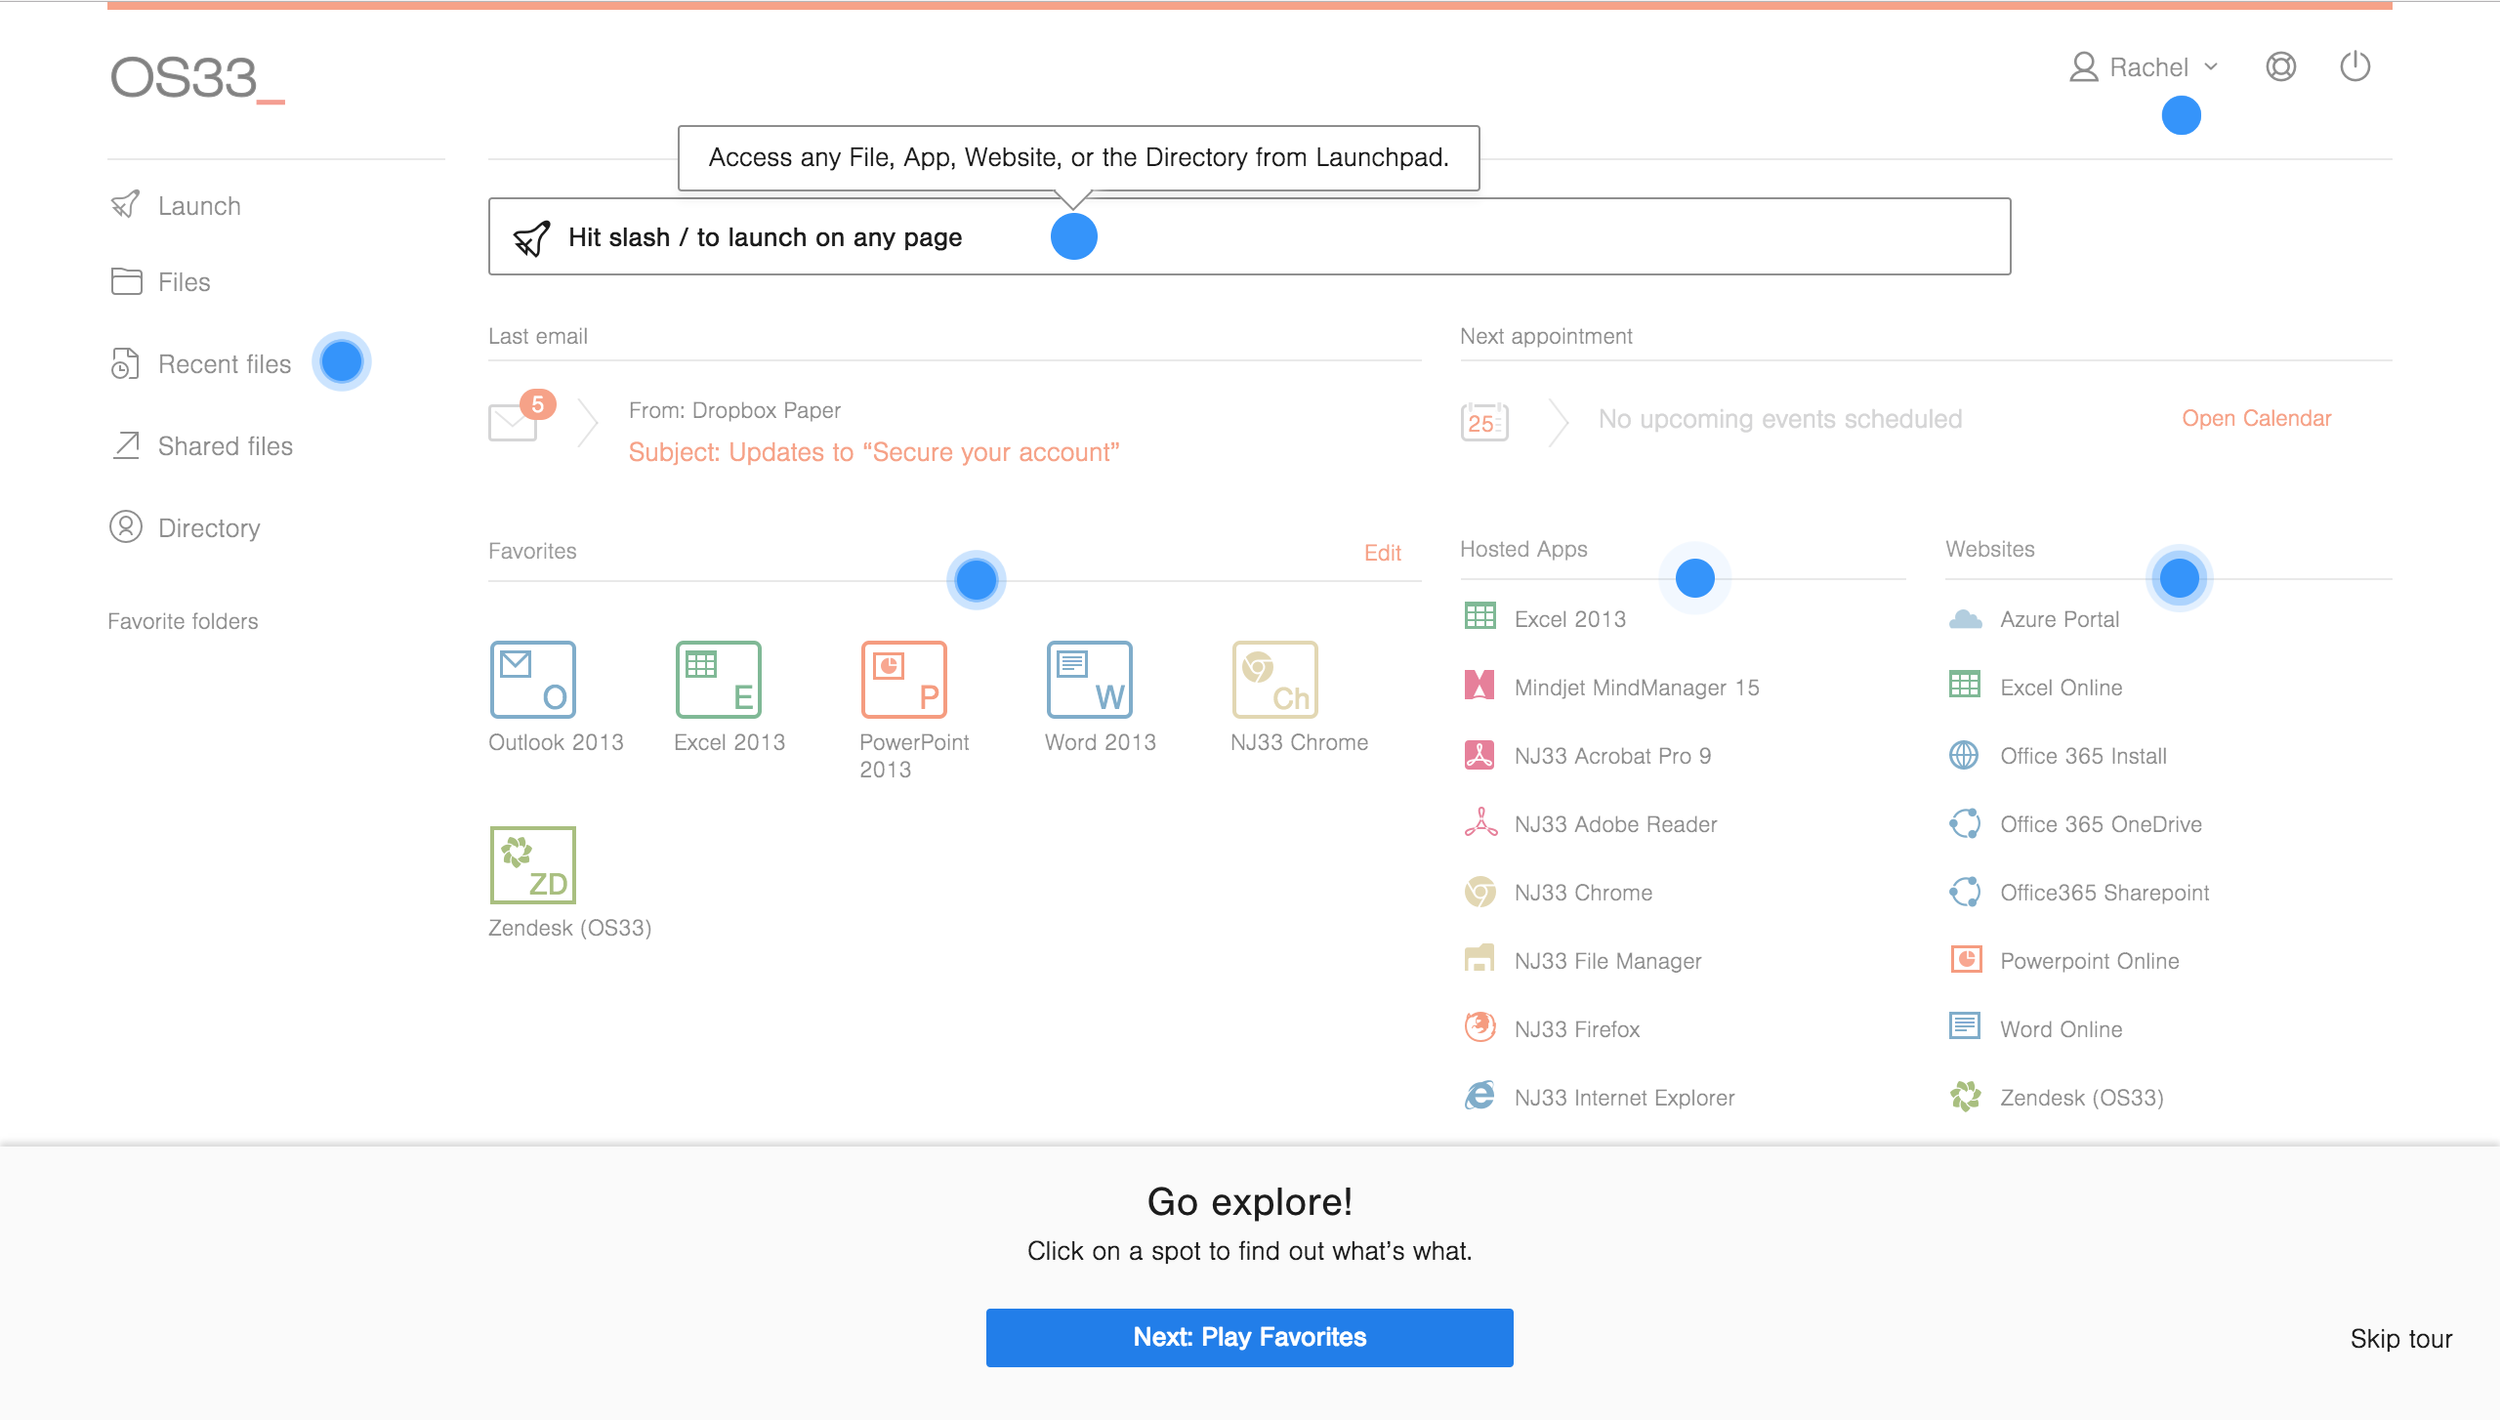The image size is (2500, 1420).
Task: Expand the next appointment chevron arrow
Action: 1558,422
